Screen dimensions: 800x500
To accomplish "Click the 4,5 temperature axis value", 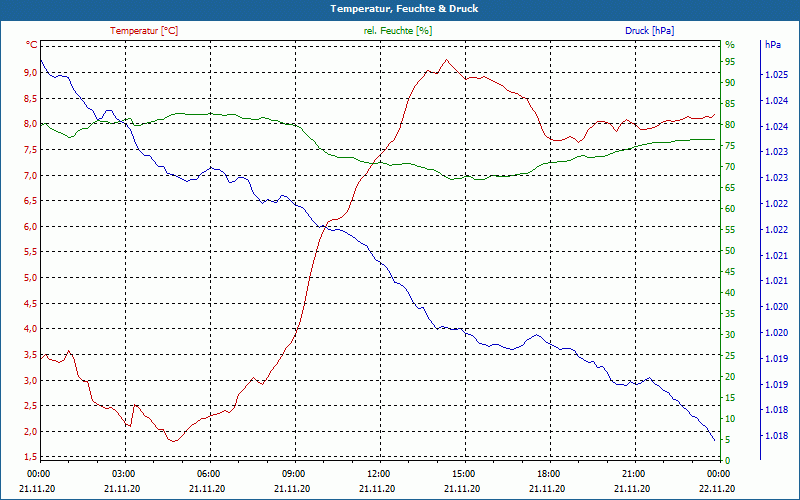I will pyautogui.click(x=31, y=303).
